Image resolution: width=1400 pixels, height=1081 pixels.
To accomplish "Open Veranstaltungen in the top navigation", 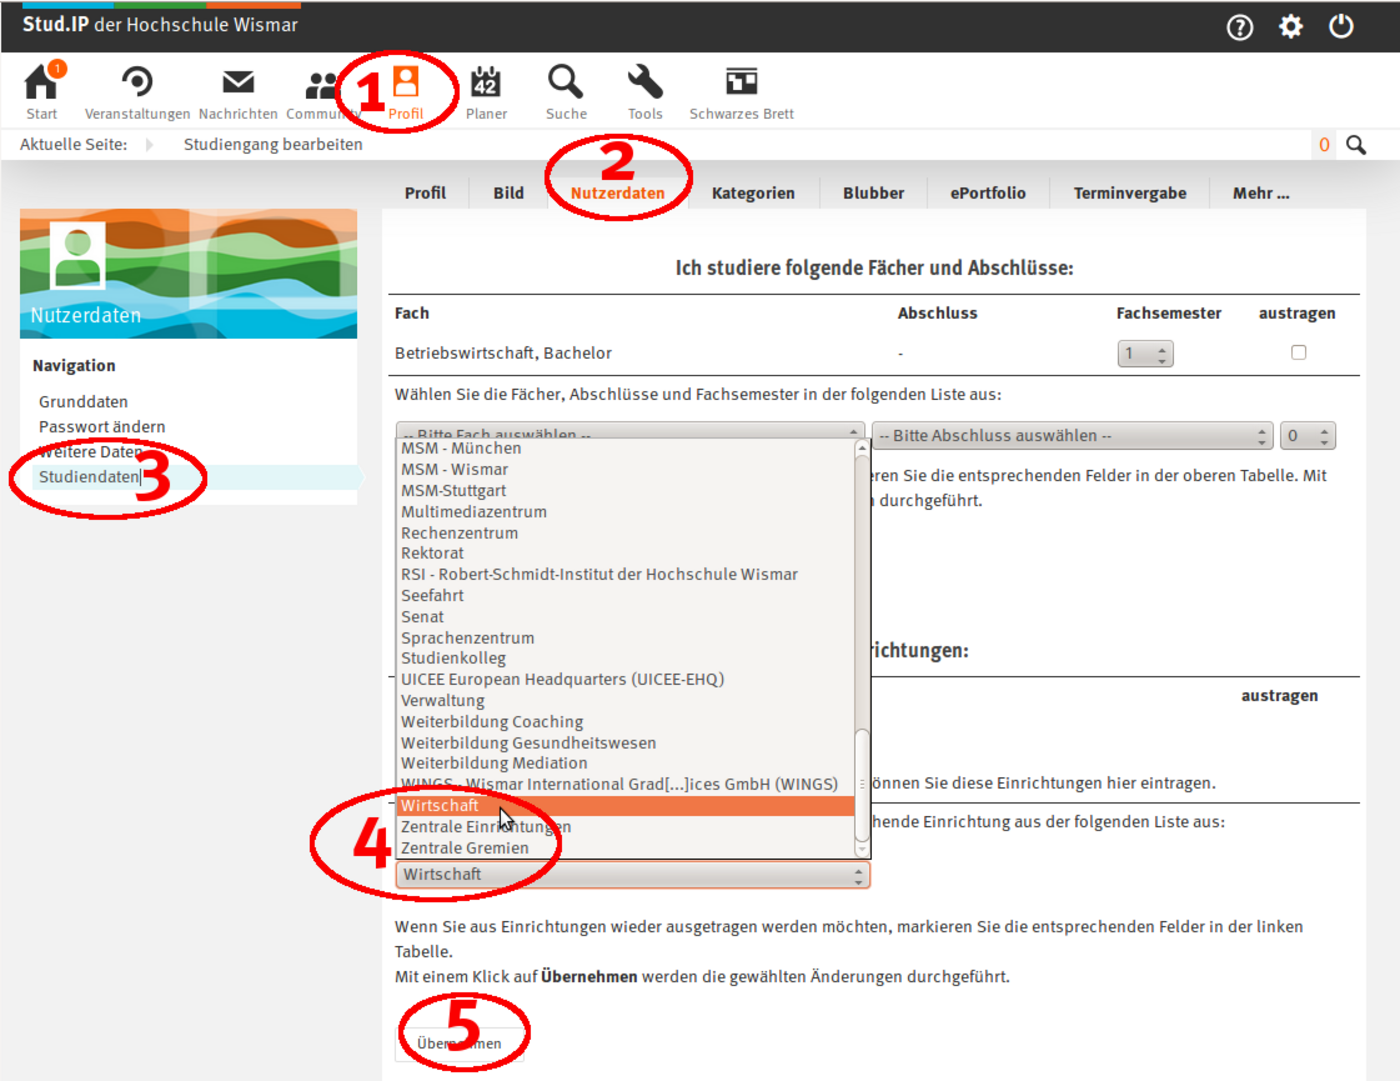I will [137, 90].
